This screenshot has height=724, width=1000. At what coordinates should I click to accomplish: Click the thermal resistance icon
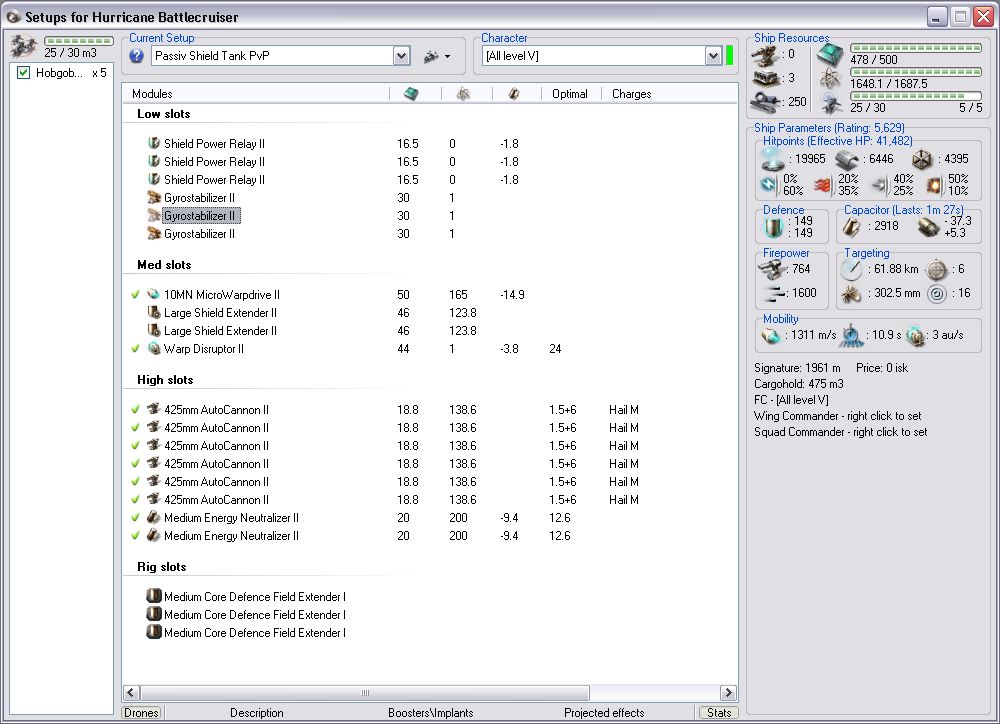click(x=824, y=185)
